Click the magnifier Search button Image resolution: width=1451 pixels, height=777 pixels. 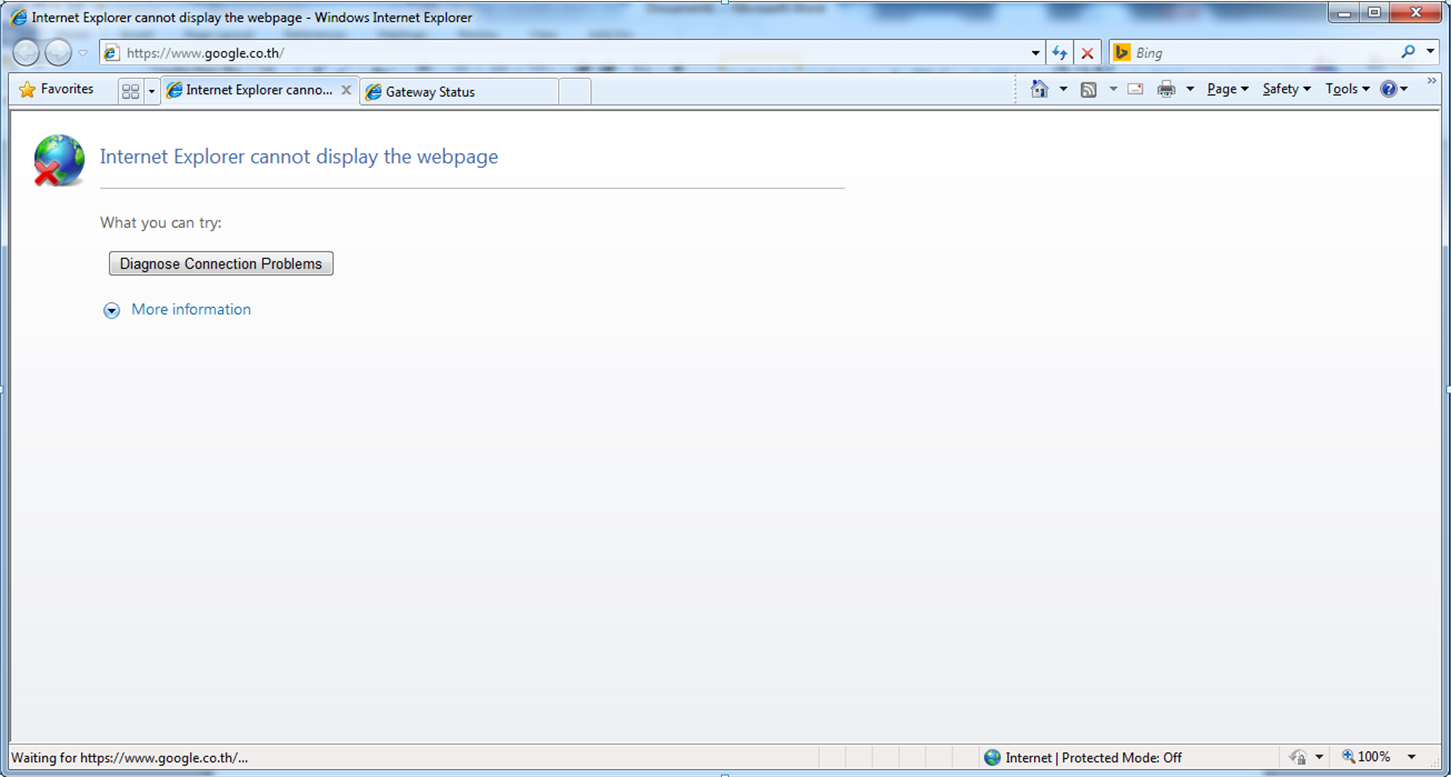(x=1408, y=52)
